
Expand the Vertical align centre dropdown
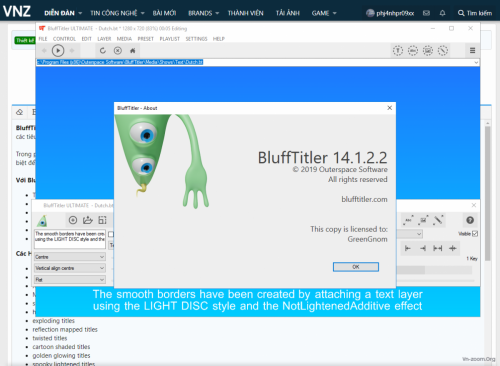click(70, 268)
